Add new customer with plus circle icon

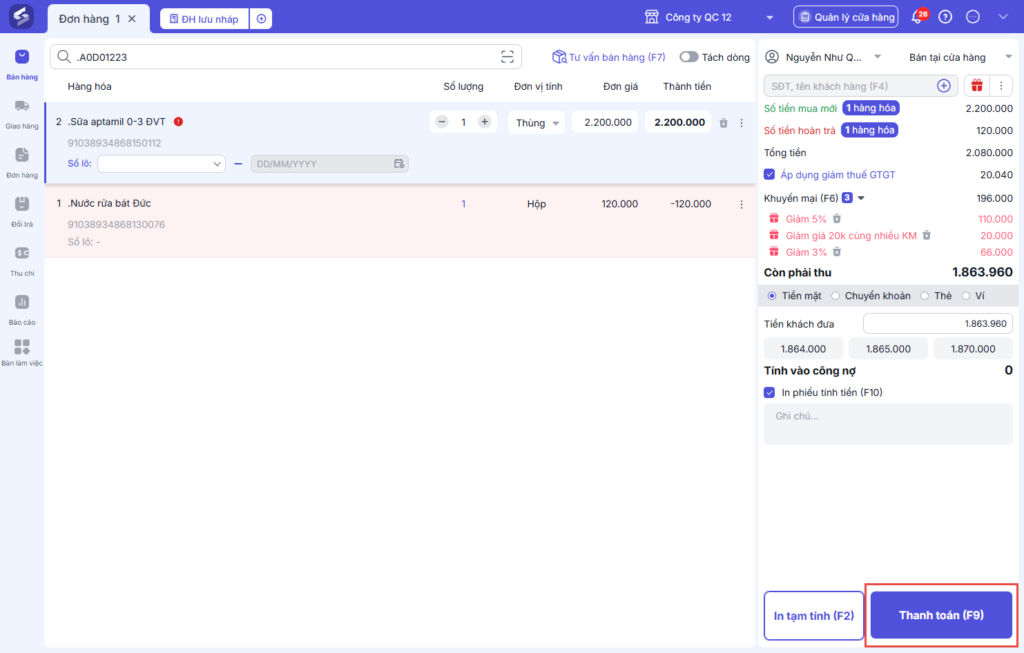[x=944, y=86]
